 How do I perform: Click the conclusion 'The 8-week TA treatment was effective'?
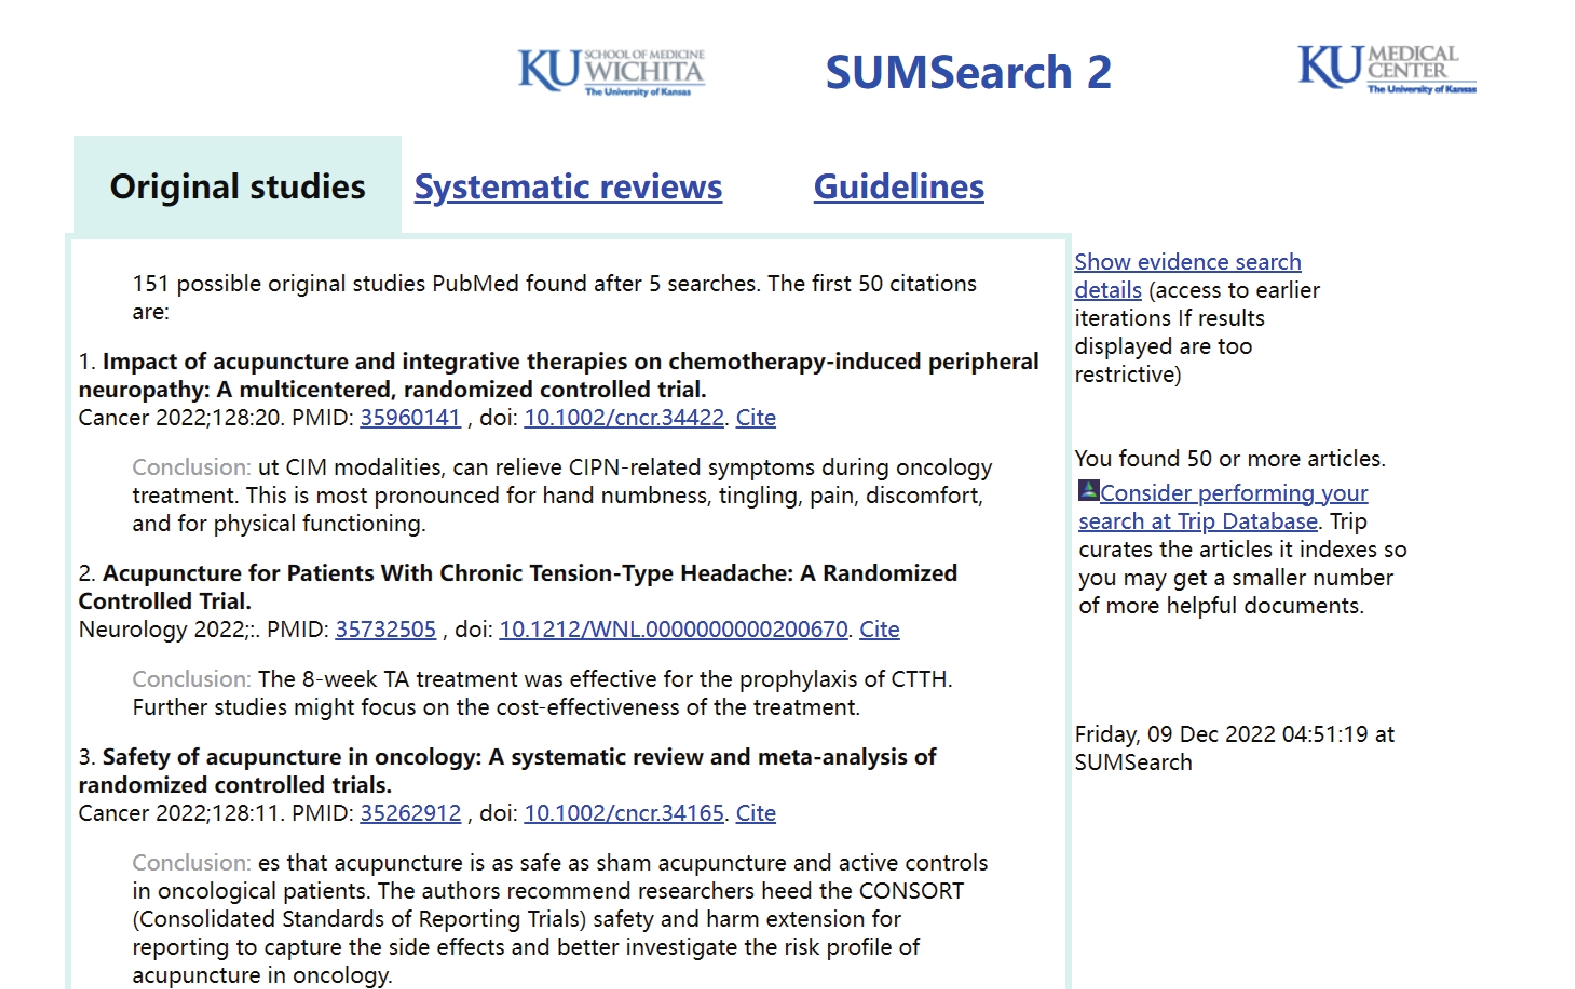coord(542,693)
